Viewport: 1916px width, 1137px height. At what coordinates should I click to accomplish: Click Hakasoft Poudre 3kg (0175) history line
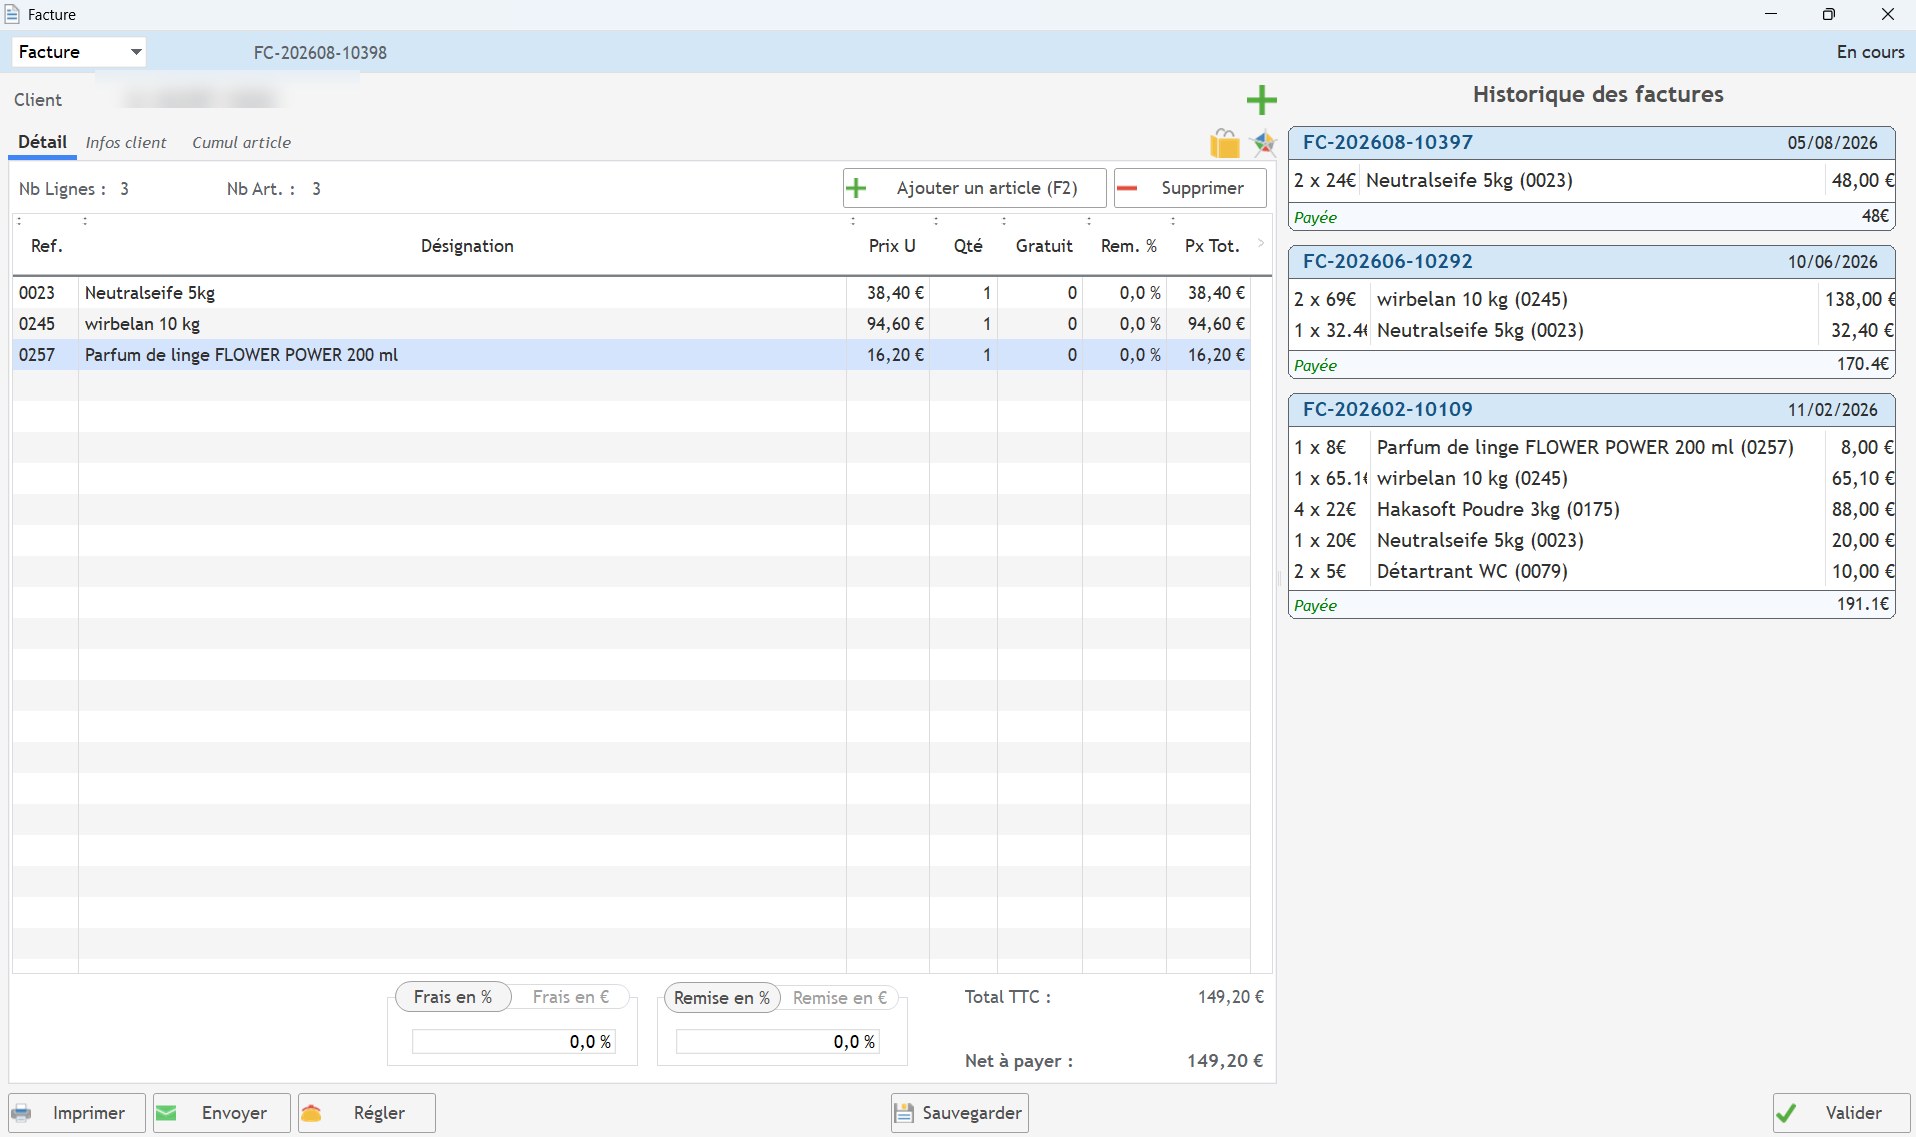tap(1592, 509)
